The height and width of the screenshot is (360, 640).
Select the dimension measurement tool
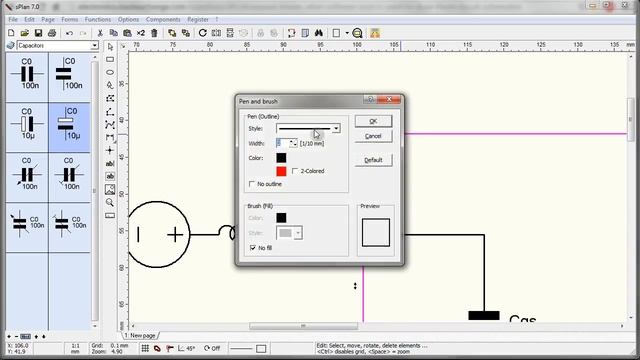[110, 138]
